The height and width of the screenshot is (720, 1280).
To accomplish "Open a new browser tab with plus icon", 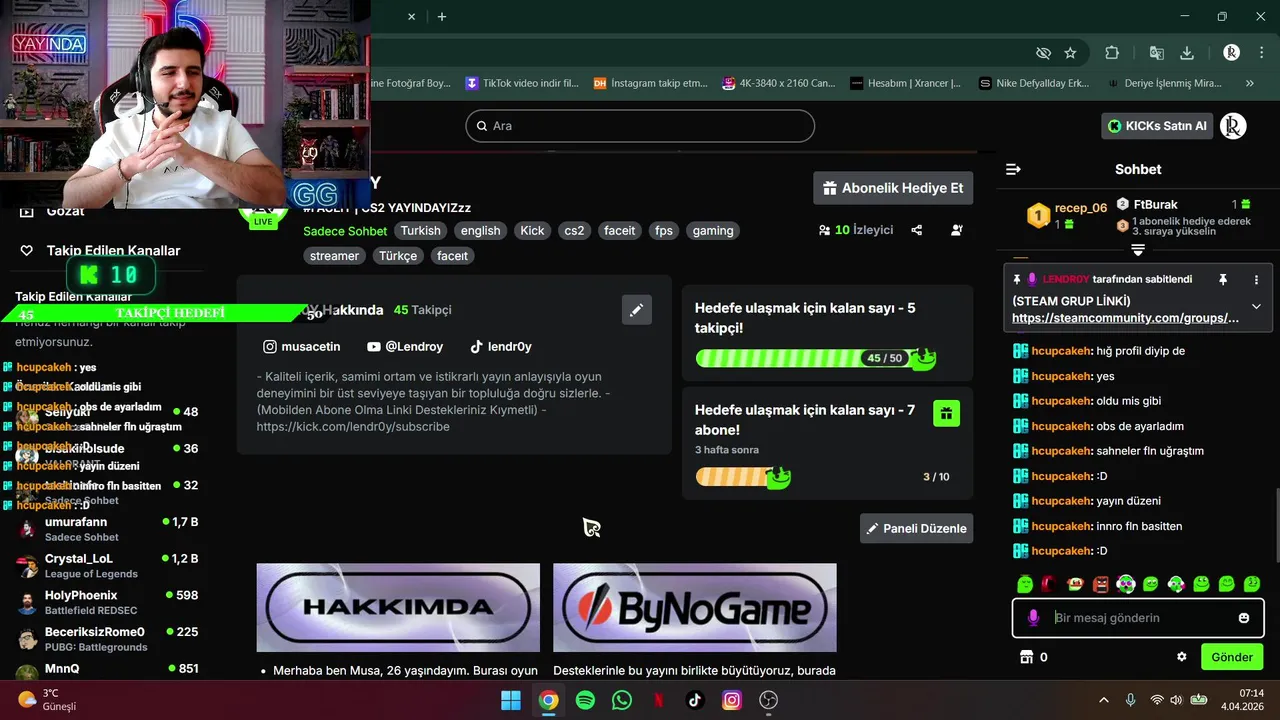I will tap(442, 16).
